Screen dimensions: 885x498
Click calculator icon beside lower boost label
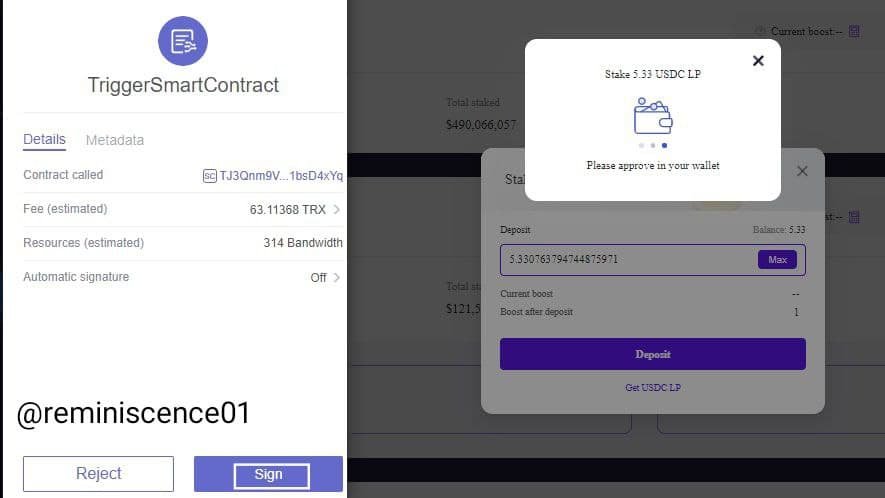pos(854,217)
